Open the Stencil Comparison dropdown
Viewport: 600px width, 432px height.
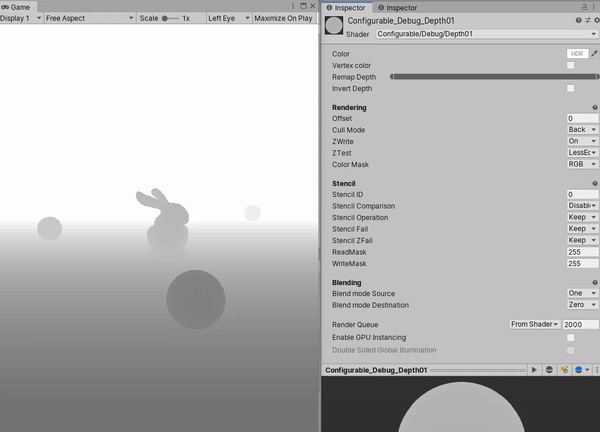[582, 205]
